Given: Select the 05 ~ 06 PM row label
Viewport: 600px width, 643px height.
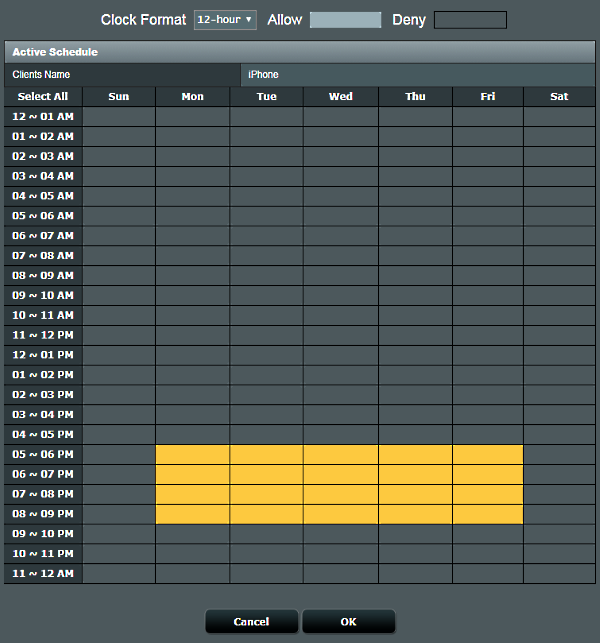Looking at the screenshot, I should pos(43,454).
